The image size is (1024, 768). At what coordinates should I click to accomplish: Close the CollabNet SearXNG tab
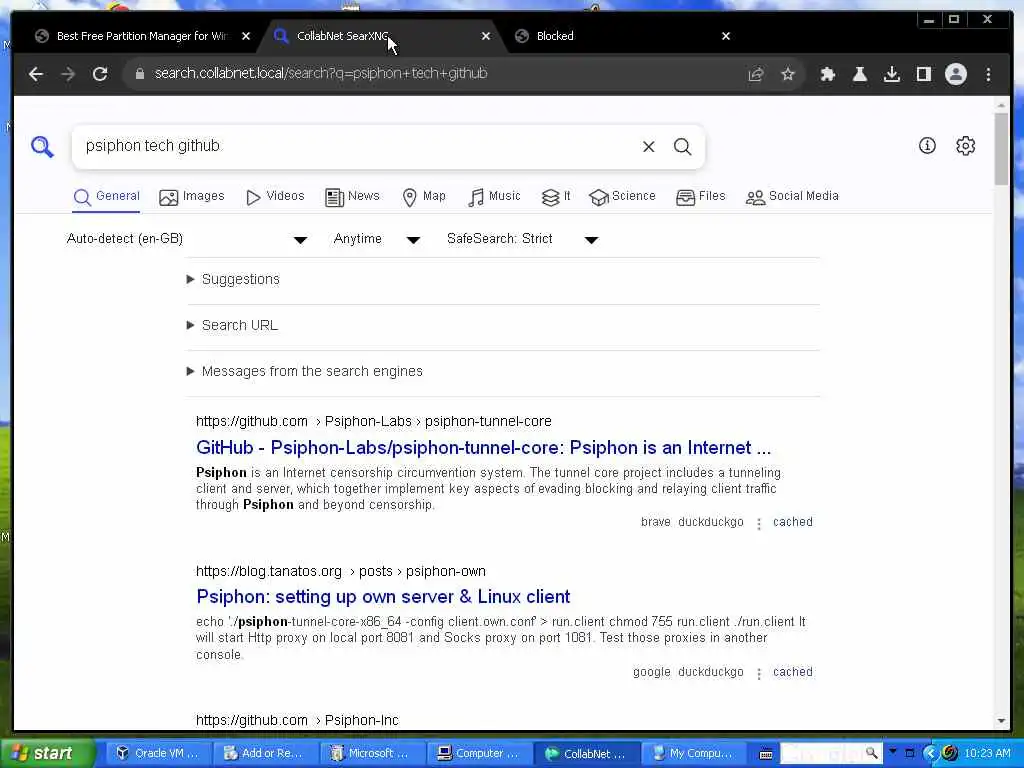point(486,37)
